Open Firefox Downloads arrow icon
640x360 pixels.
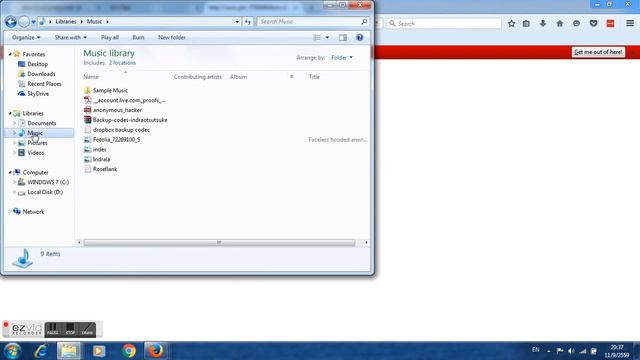click(543, 24)
